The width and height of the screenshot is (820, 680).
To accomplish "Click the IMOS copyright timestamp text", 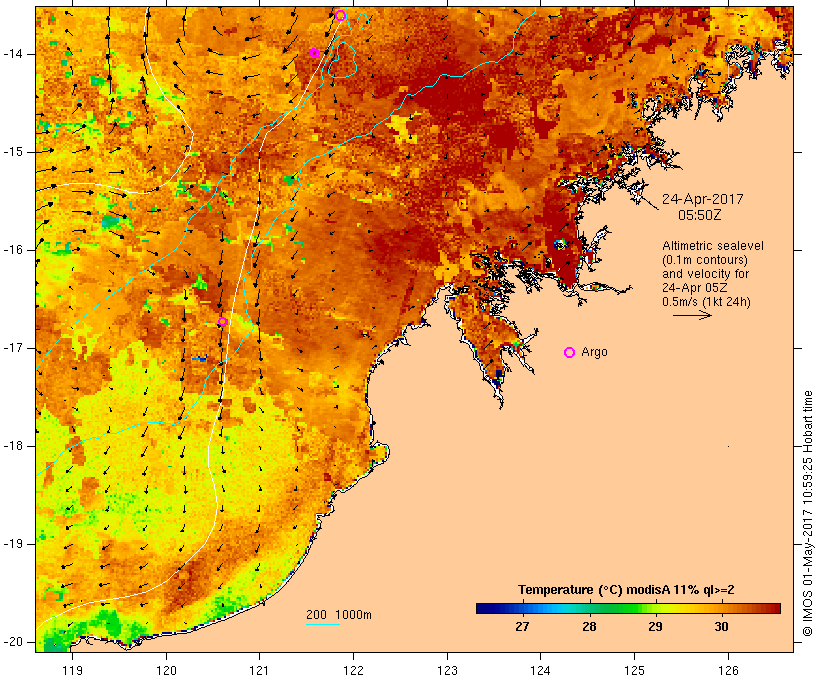I will tap(808, 513).
